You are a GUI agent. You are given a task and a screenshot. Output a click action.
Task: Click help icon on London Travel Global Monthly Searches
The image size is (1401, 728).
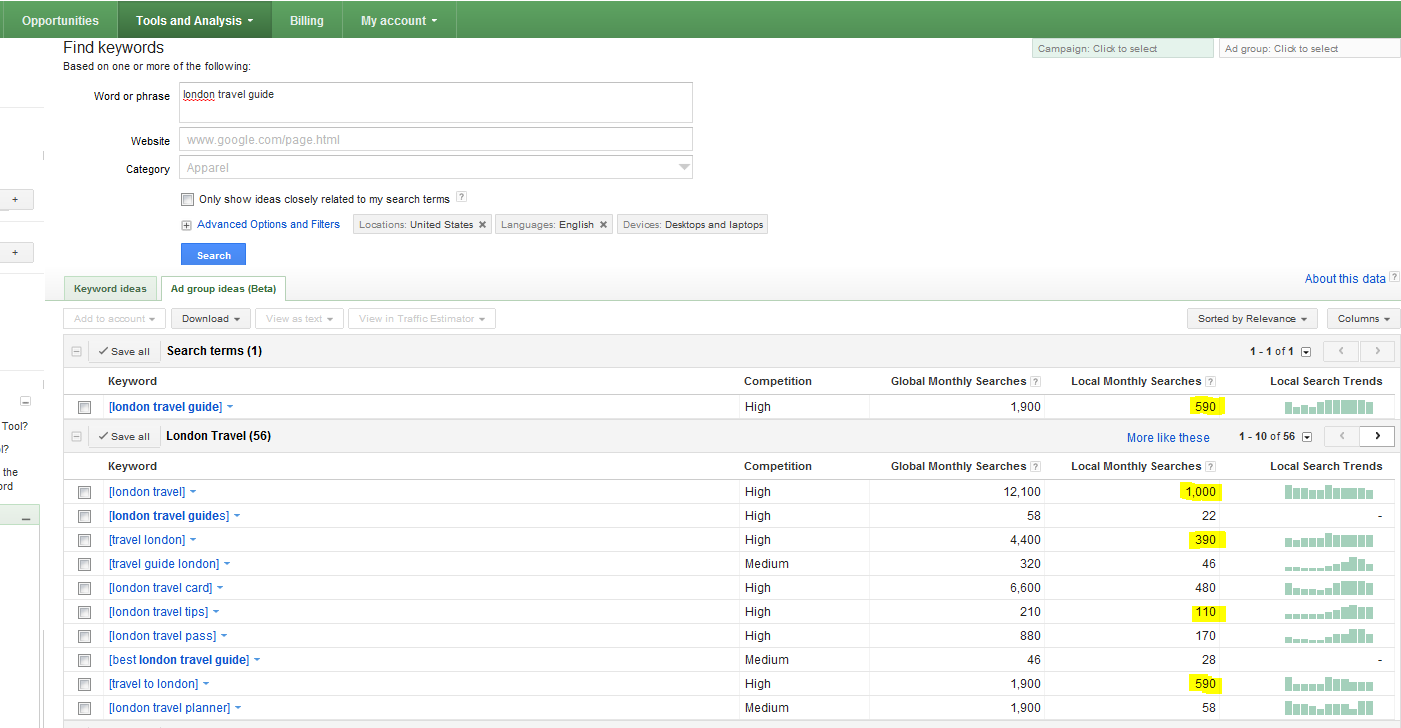click(1035, 466)
